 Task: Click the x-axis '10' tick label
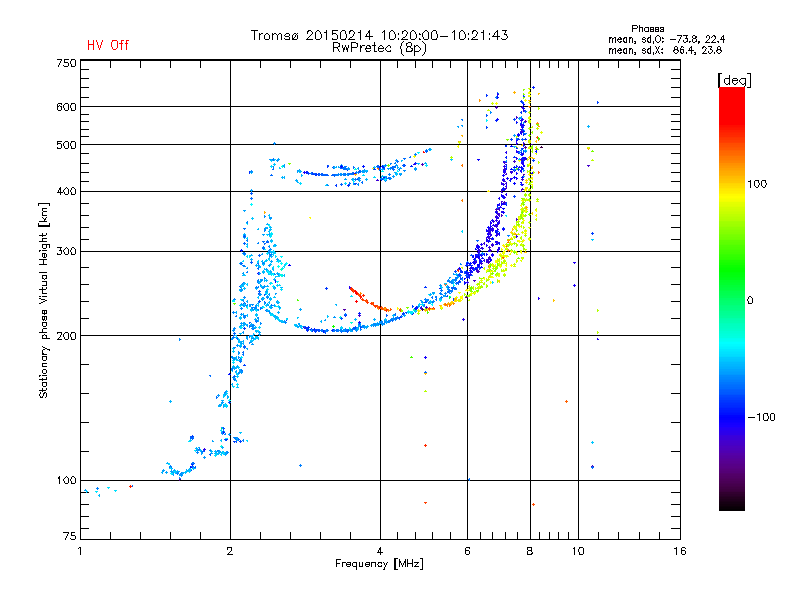click(x=578, y=551)
